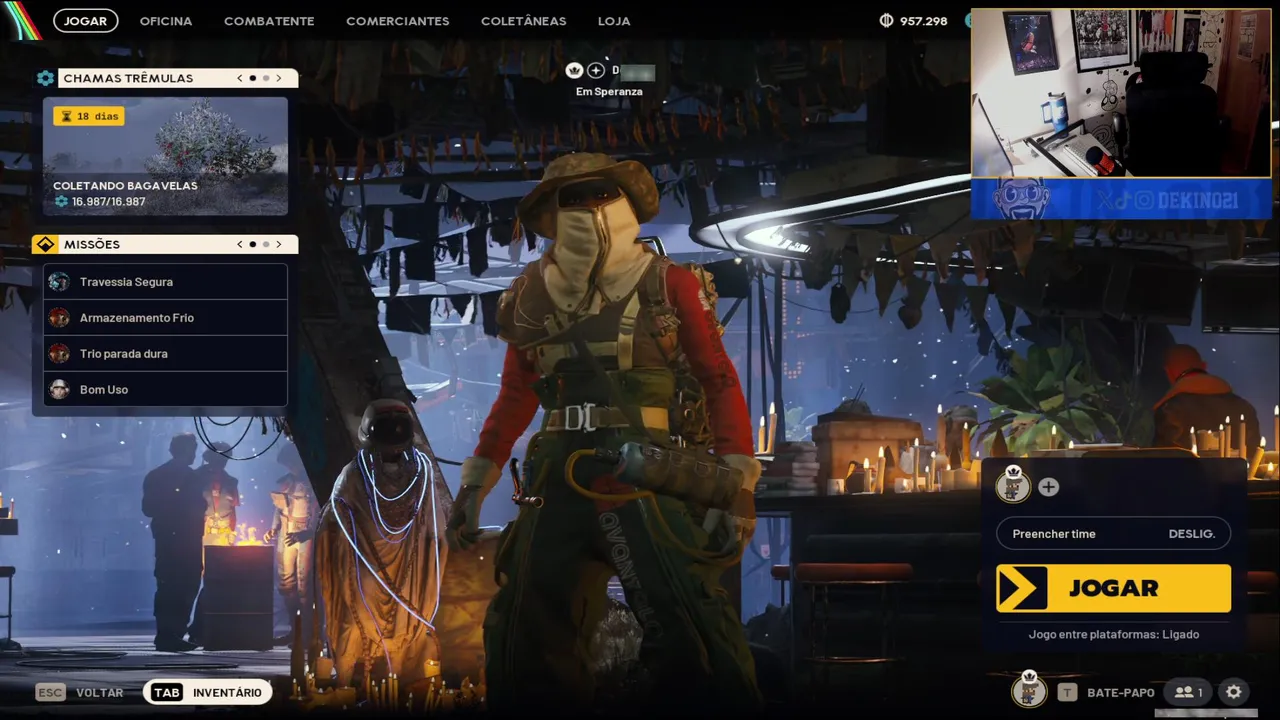
Task: Click the coin currency icon
Action: (x=886, y=20)
